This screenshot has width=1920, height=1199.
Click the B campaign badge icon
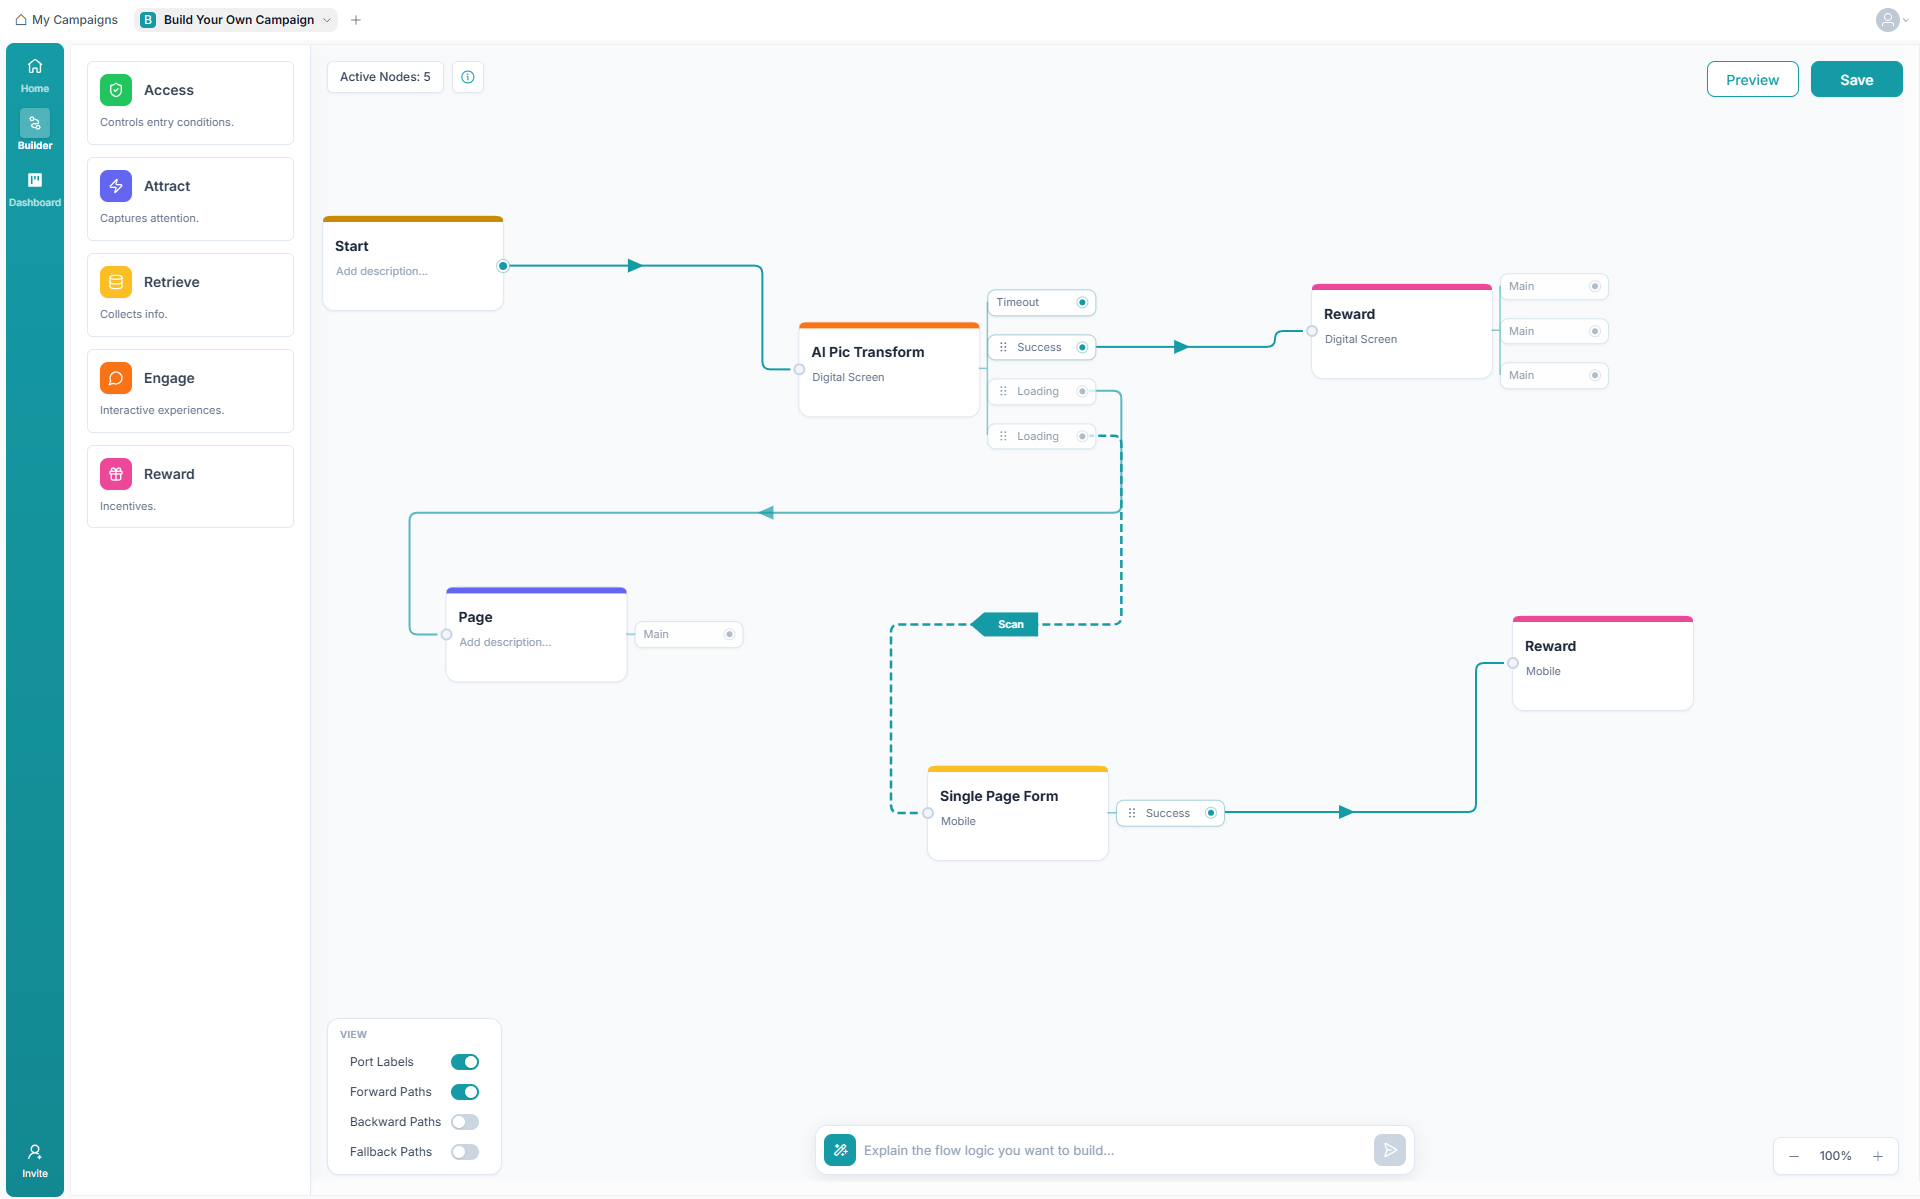(x=148, y=20)
